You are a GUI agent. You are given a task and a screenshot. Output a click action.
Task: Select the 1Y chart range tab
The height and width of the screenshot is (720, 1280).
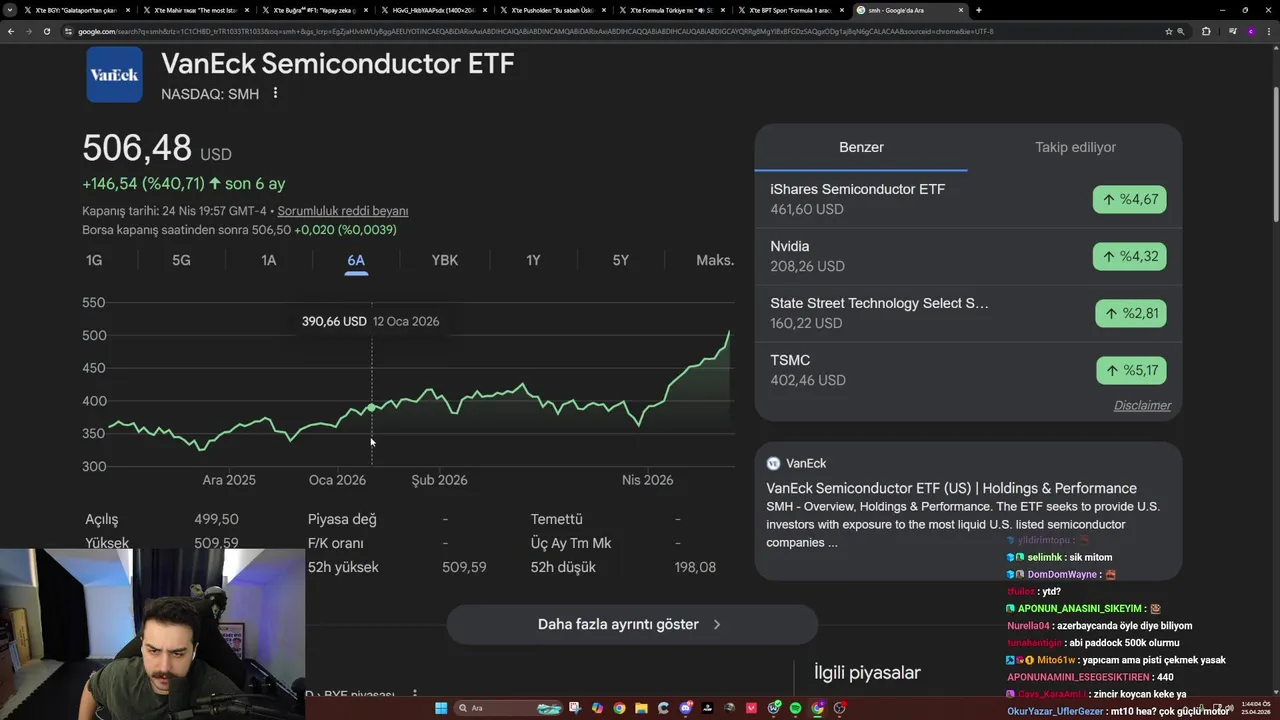point(533,260)
